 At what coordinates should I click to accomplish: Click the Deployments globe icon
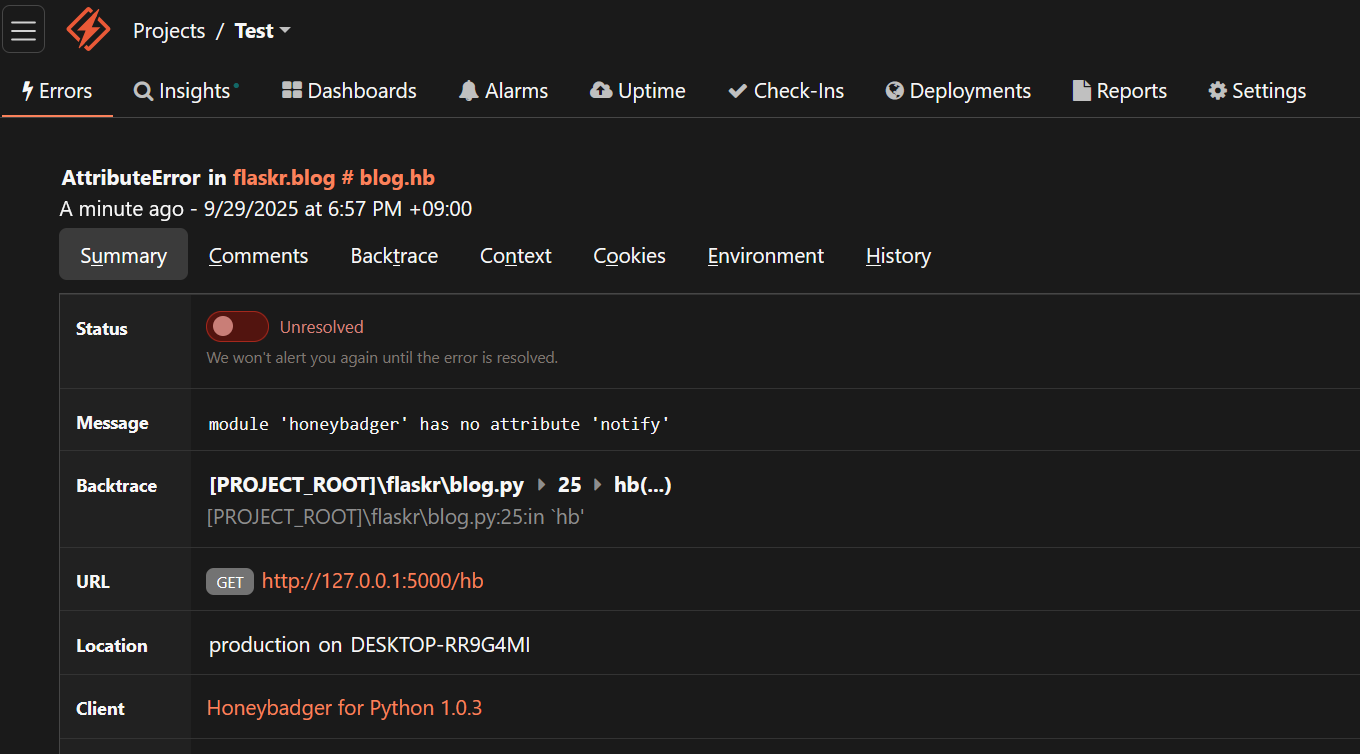pyautogui.click(x=893, y=90)
